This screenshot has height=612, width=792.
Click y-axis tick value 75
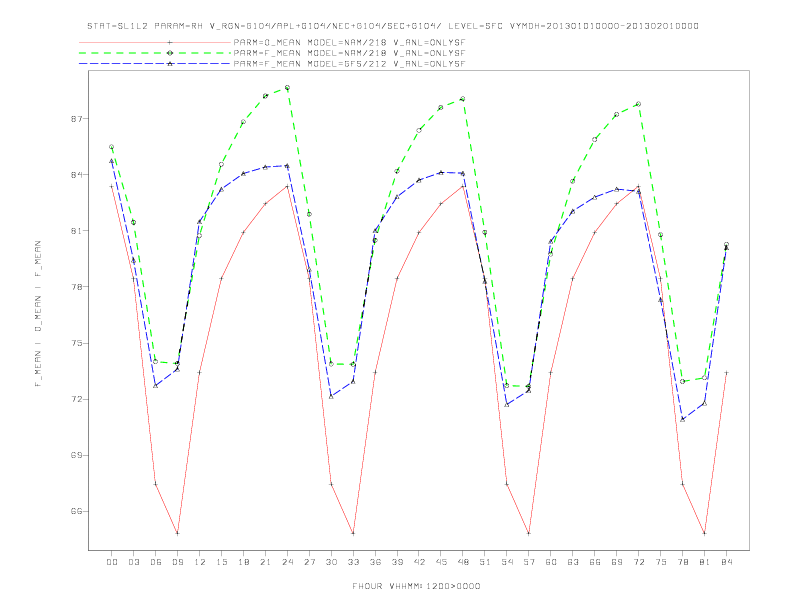coord(76,343)
